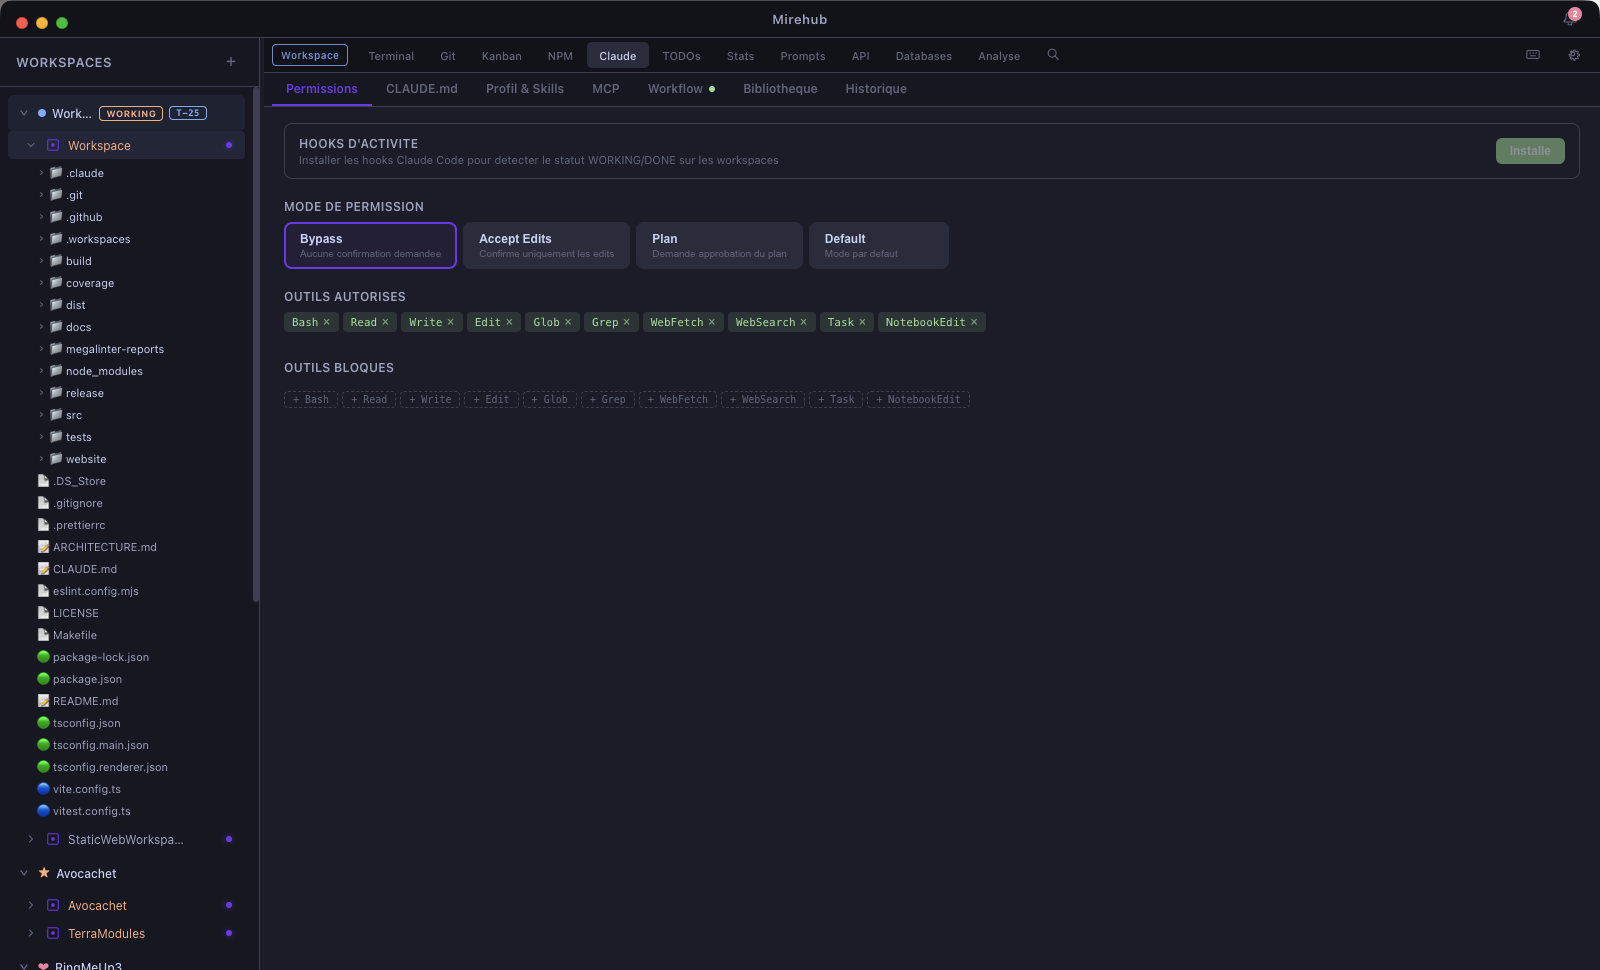Viewport: 1600px width, 970px height.
Task: Collapse the Avocachet group
Action: point(24,873)
